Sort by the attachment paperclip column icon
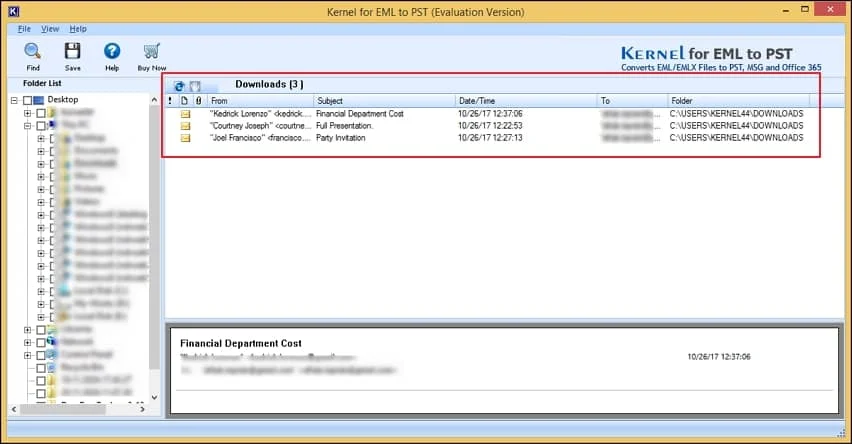Image resolution: width=852 pixels, height=444 pixels. tap(199, 101)
